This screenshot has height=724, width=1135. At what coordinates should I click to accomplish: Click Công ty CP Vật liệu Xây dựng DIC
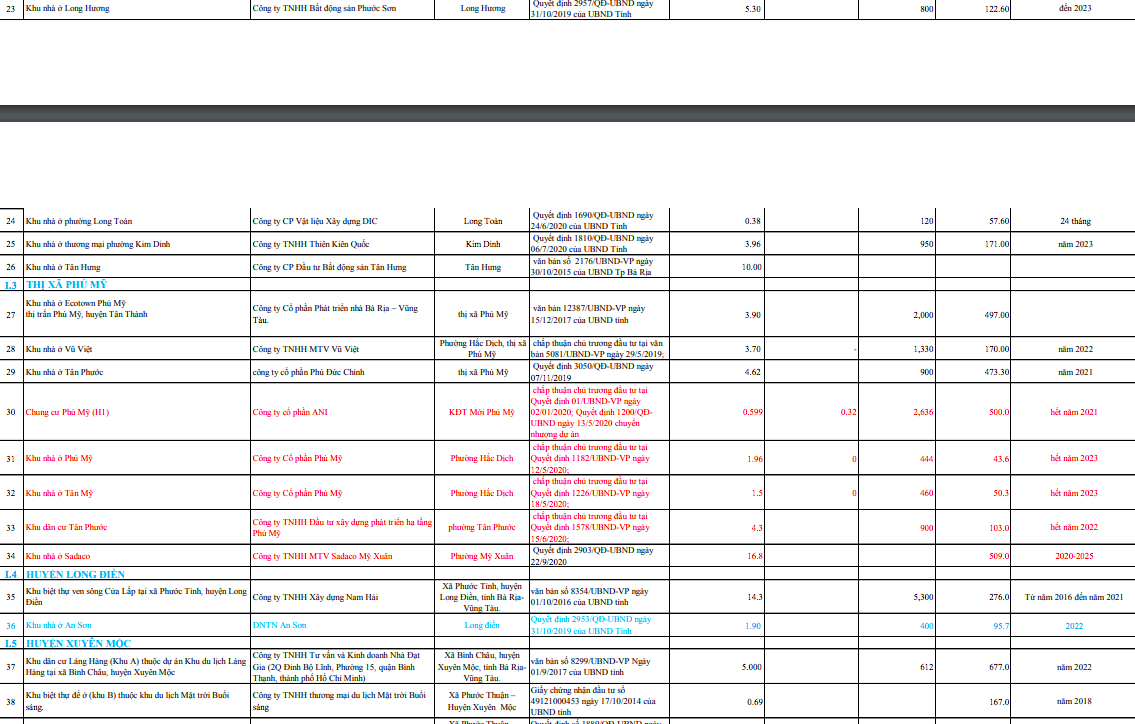point(315,221)
